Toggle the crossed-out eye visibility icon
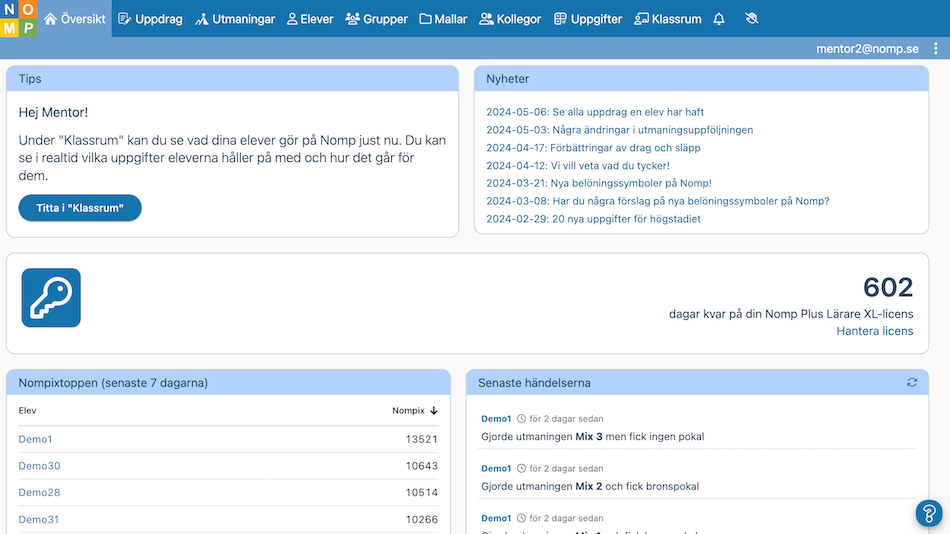The width and height of the screenshot is (950, 534). [752, 19]
